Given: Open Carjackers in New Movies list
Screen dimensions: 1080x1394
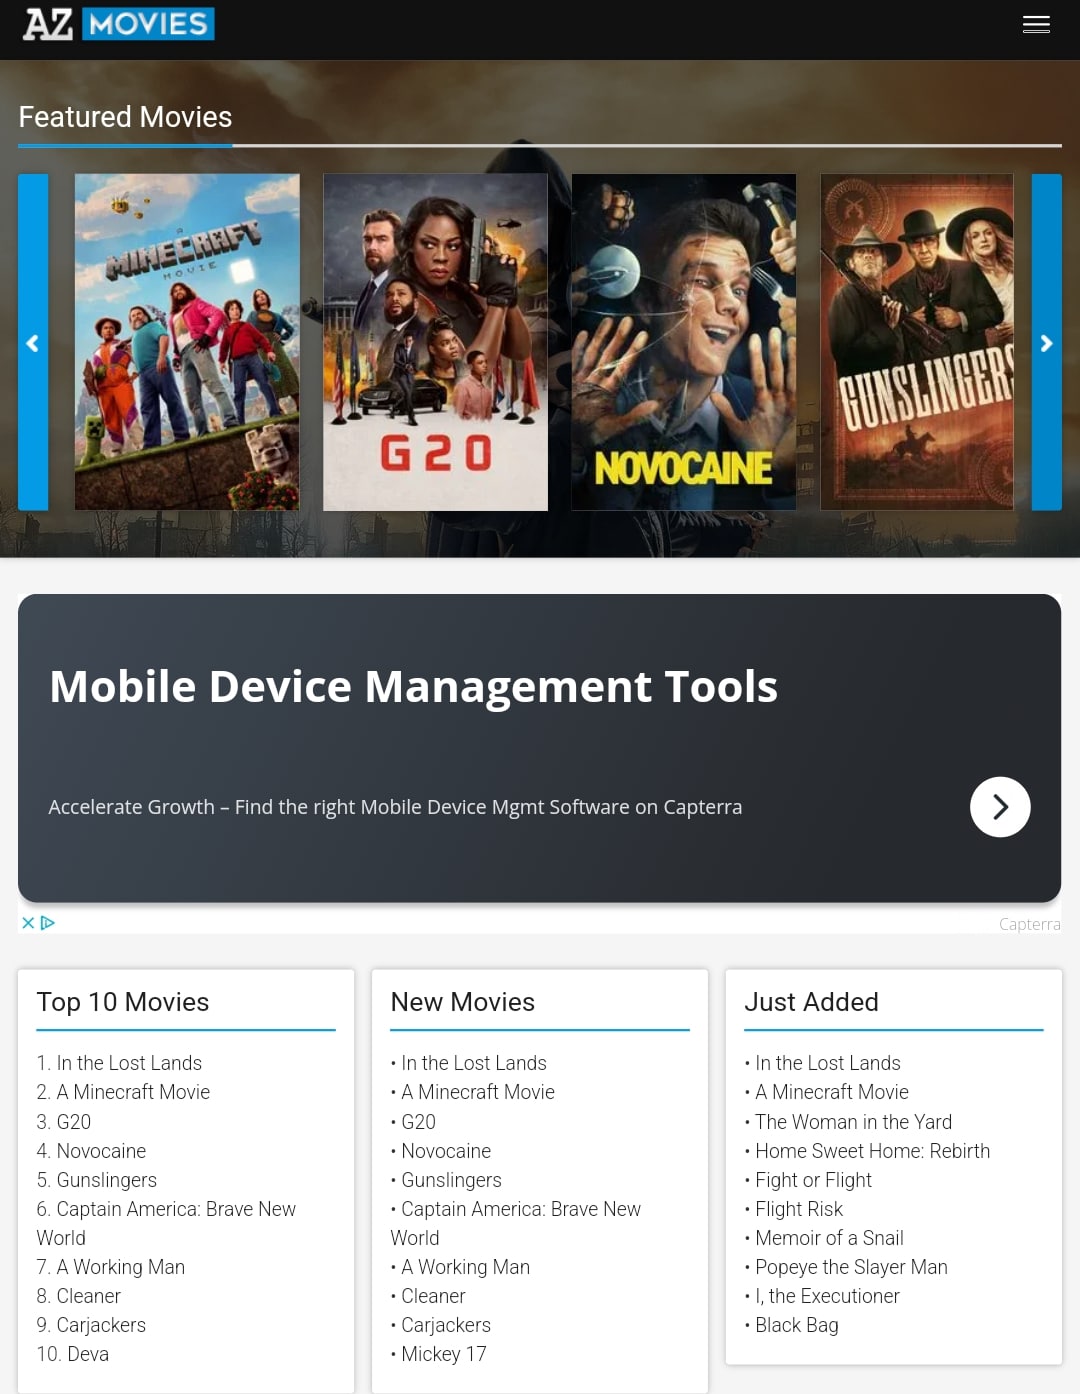Looking at the screenshot, I should [446, 1325].
